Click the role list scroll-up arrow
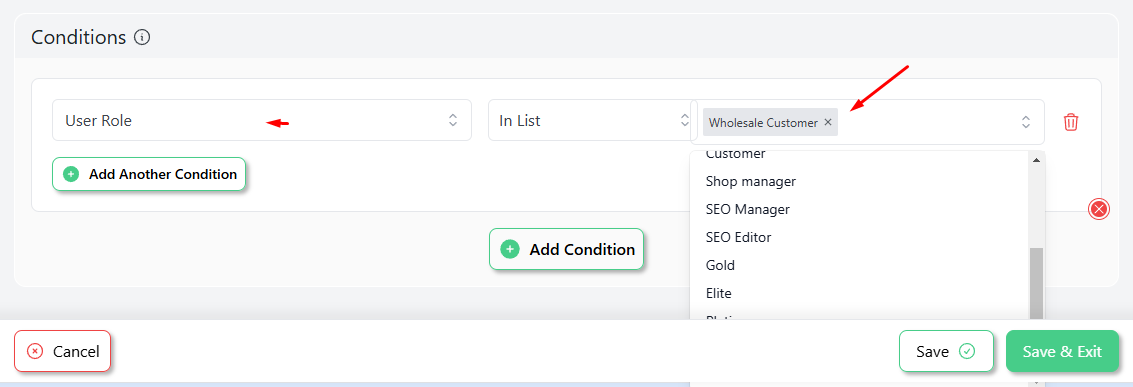1133x387 pixels. point(1036,160)
